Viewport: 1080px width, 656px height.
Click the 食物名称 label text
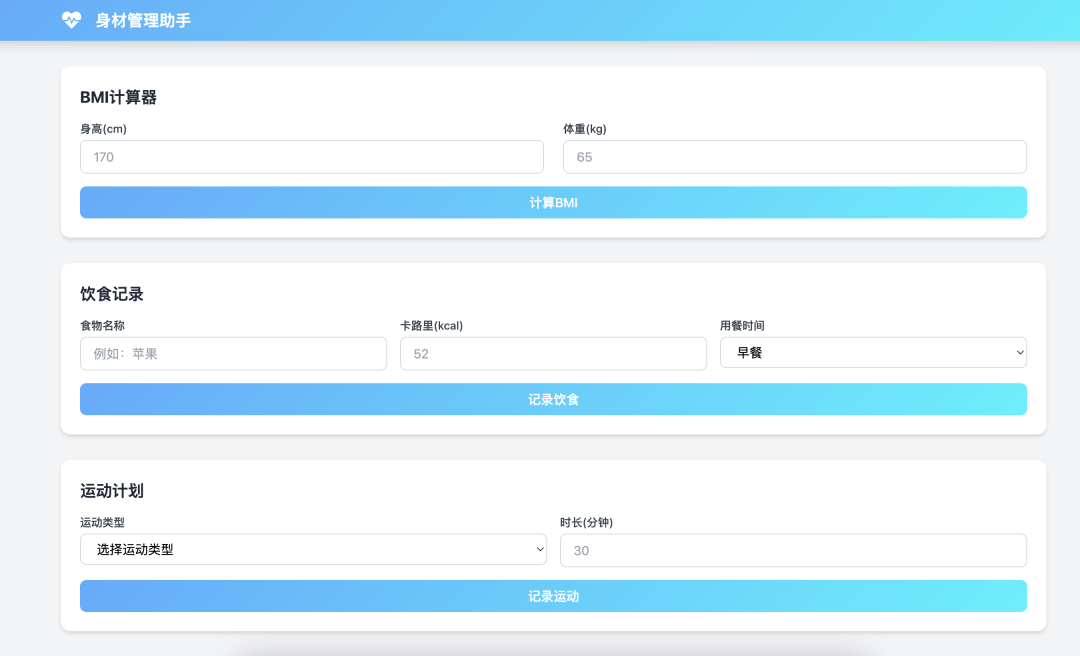tap(102, 325)
